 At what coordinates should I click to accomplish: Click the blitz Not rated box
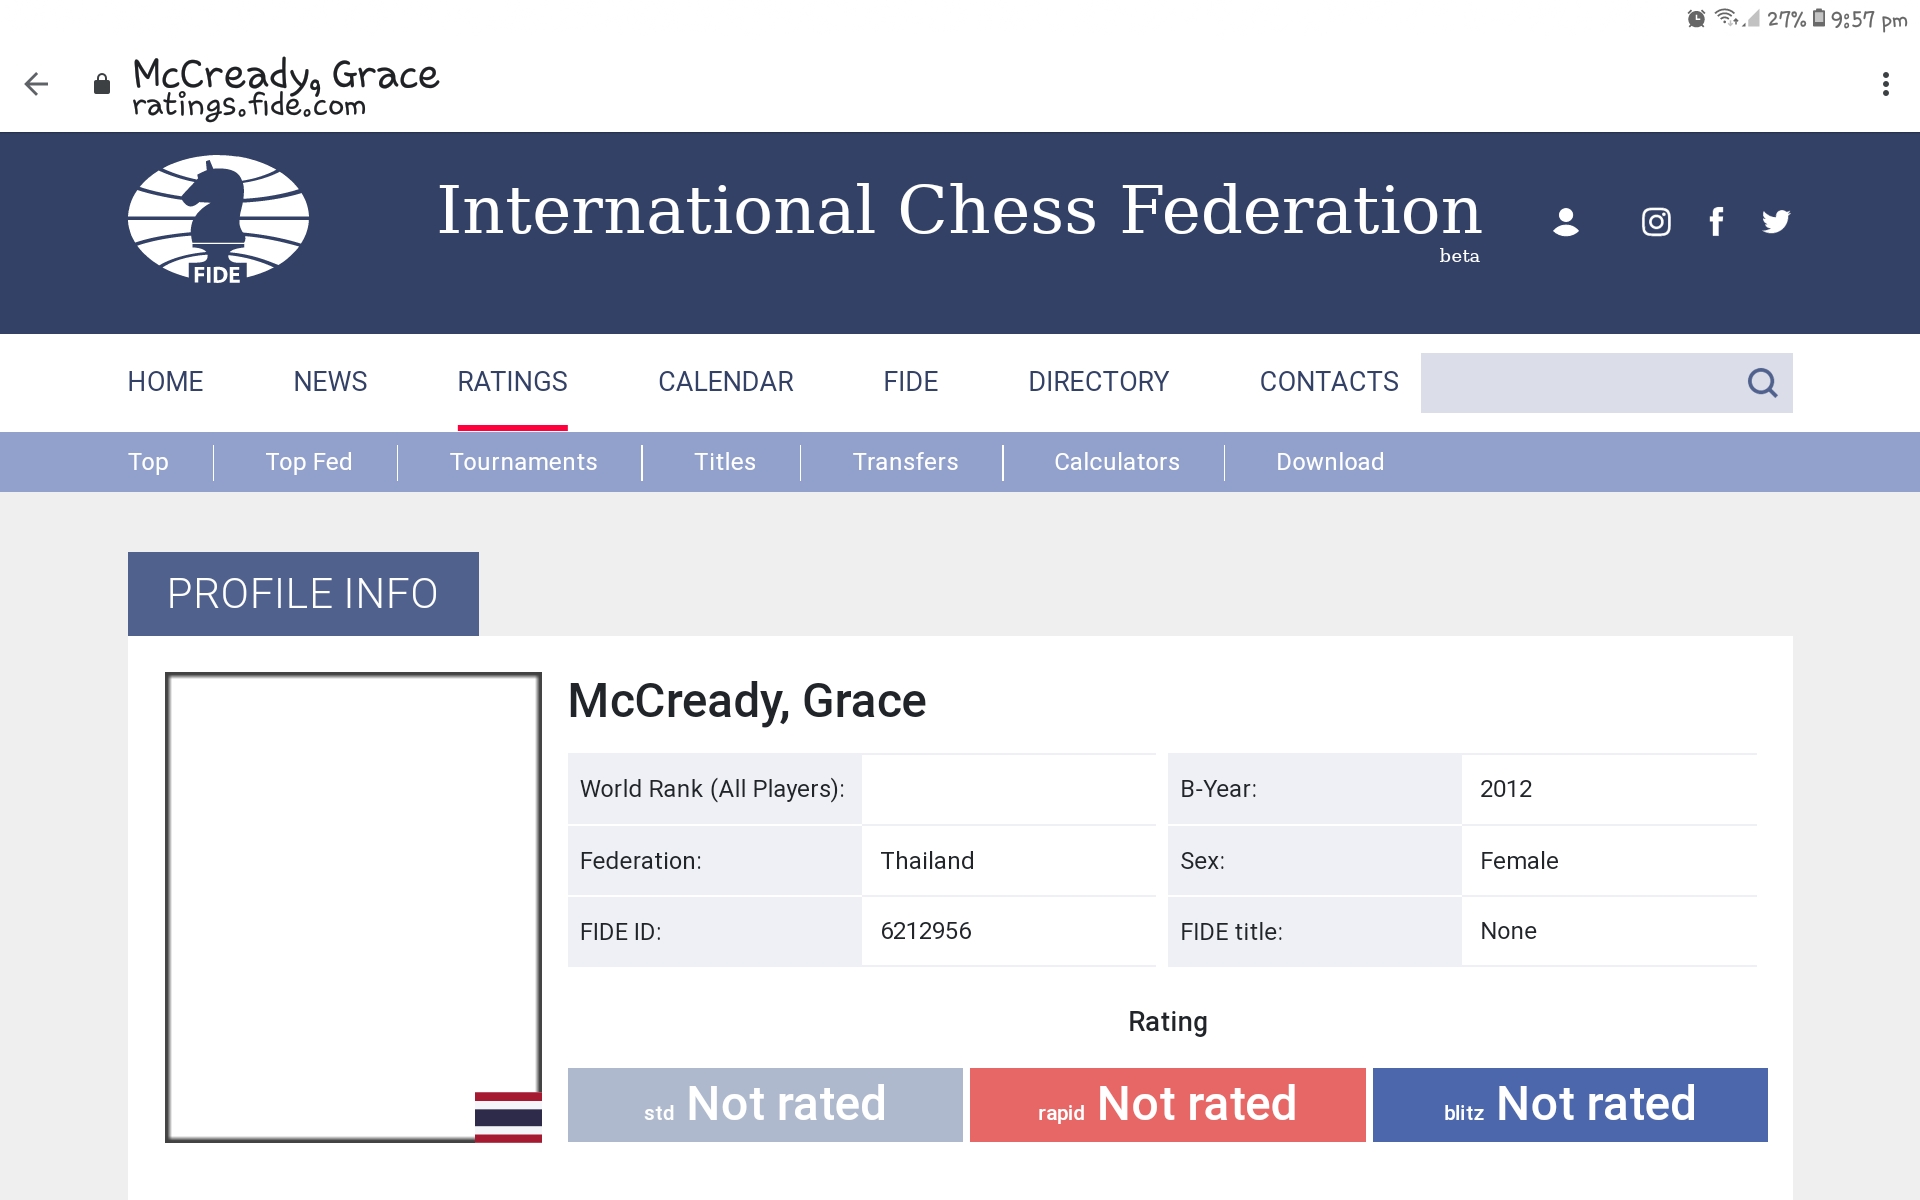tap(1569, 1105)
